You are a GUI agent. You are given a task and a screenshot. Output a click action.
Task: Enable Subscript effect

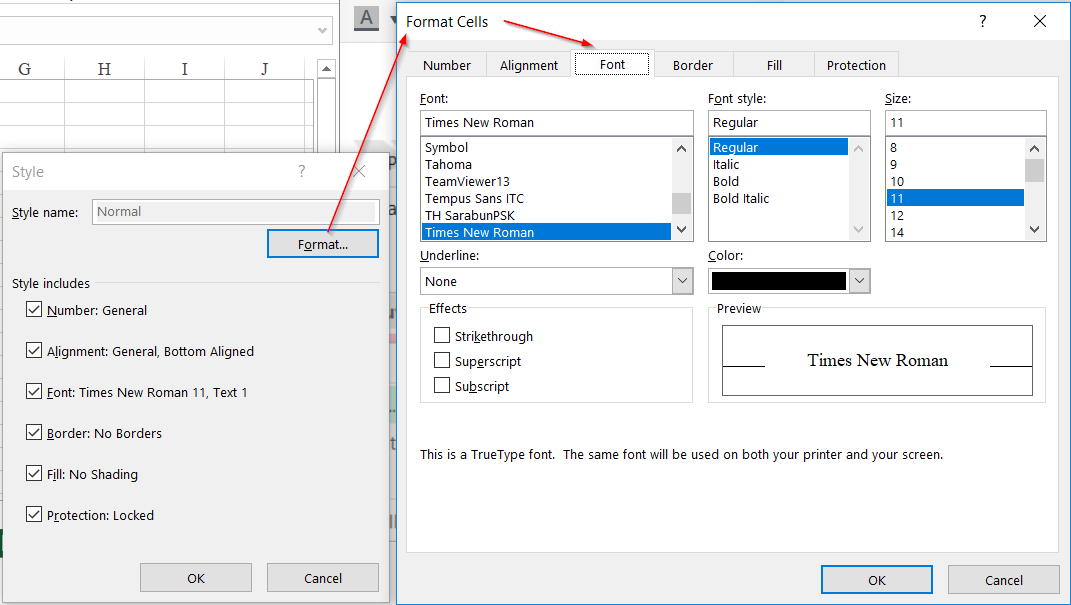[x=442, y=385]
